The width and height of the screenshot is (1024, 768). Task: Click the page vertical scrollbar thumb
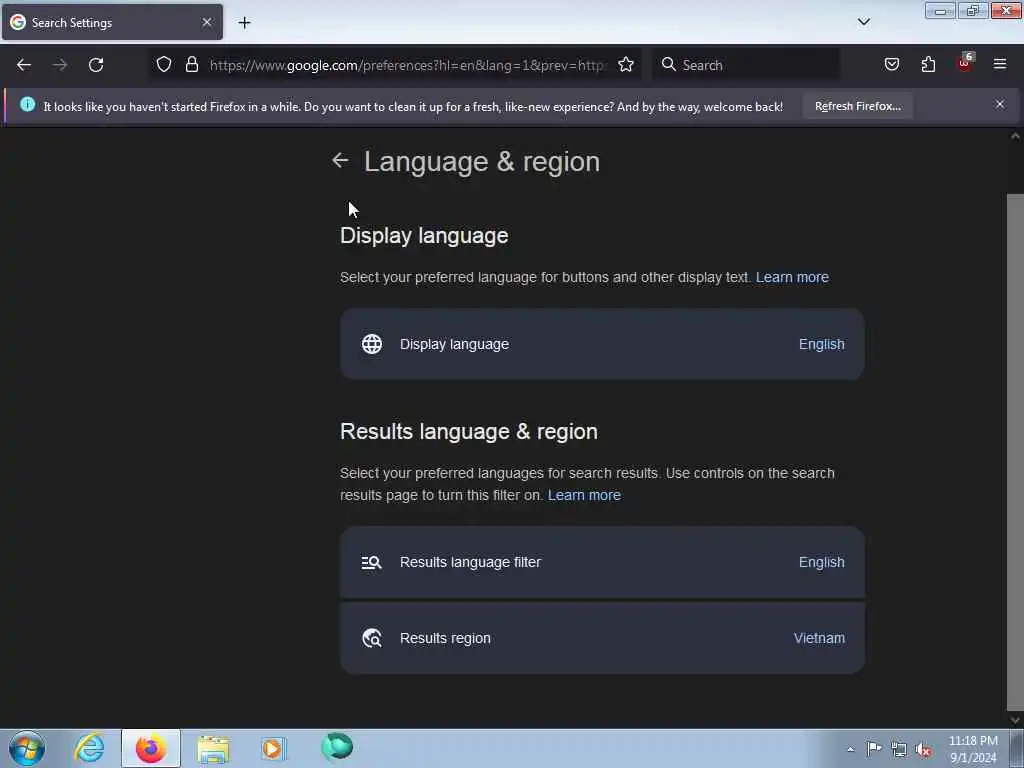[1015, 451]
